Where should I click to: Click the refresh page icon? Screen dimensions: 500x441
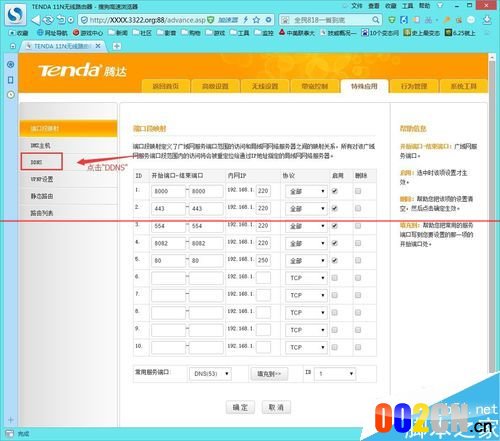(x=48, y=20)
